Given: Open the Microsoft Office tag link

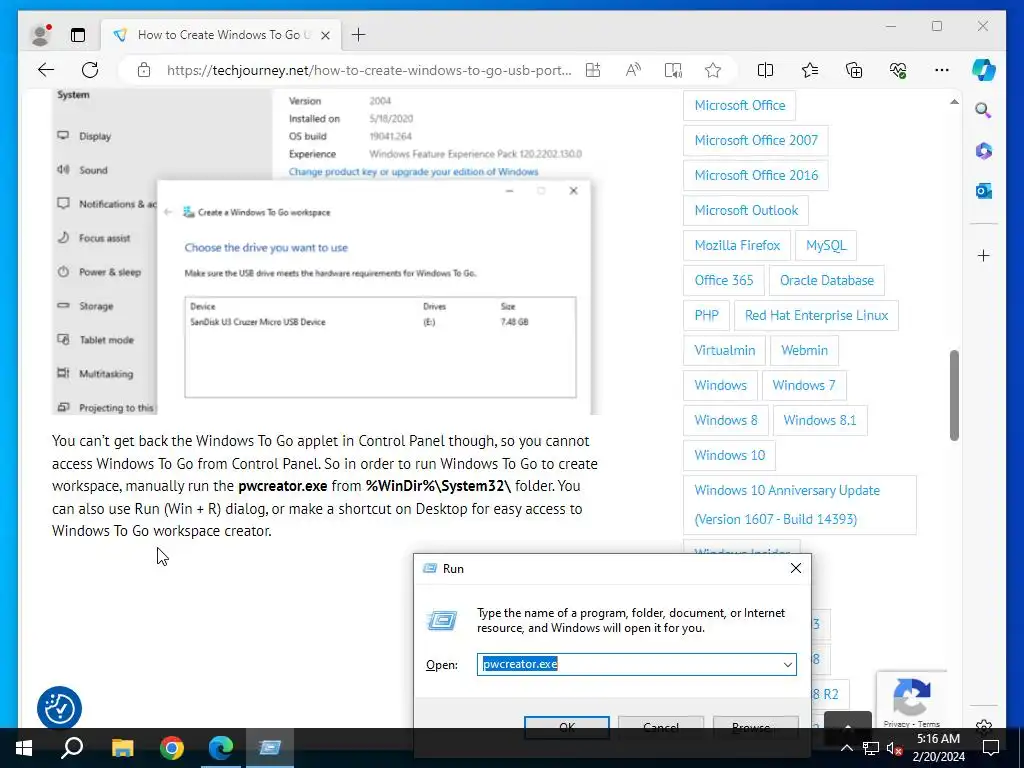Looking at the screenshot, I should 739,105.
